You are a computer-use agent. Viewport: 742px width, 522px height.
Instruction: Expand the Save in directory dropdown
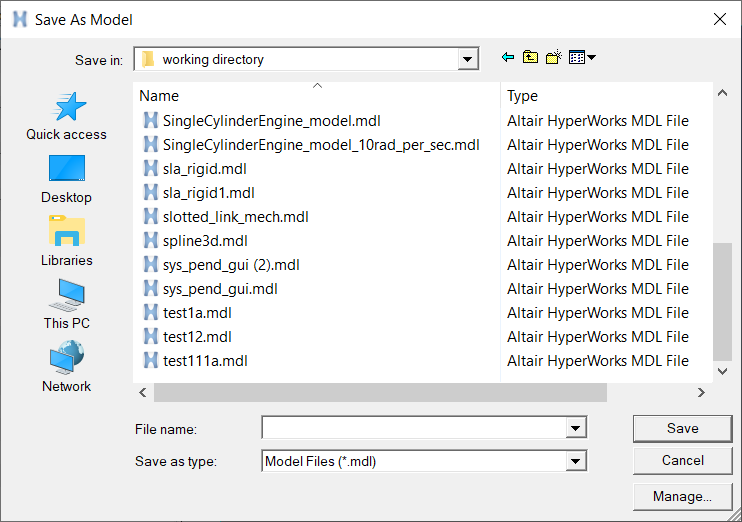click(x=468, y=60)
